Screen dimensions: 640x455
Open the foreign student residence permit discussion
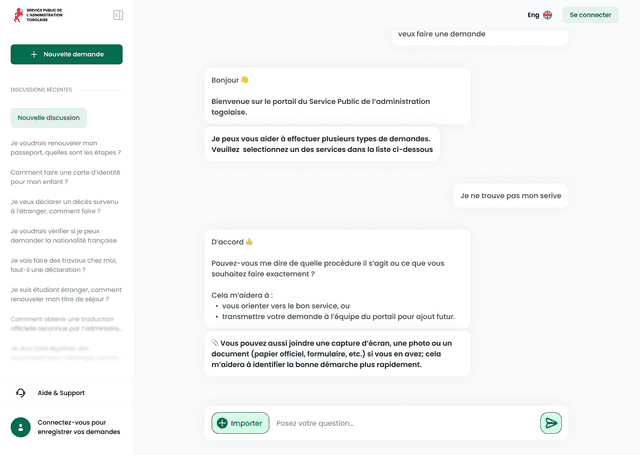point(66,295)
